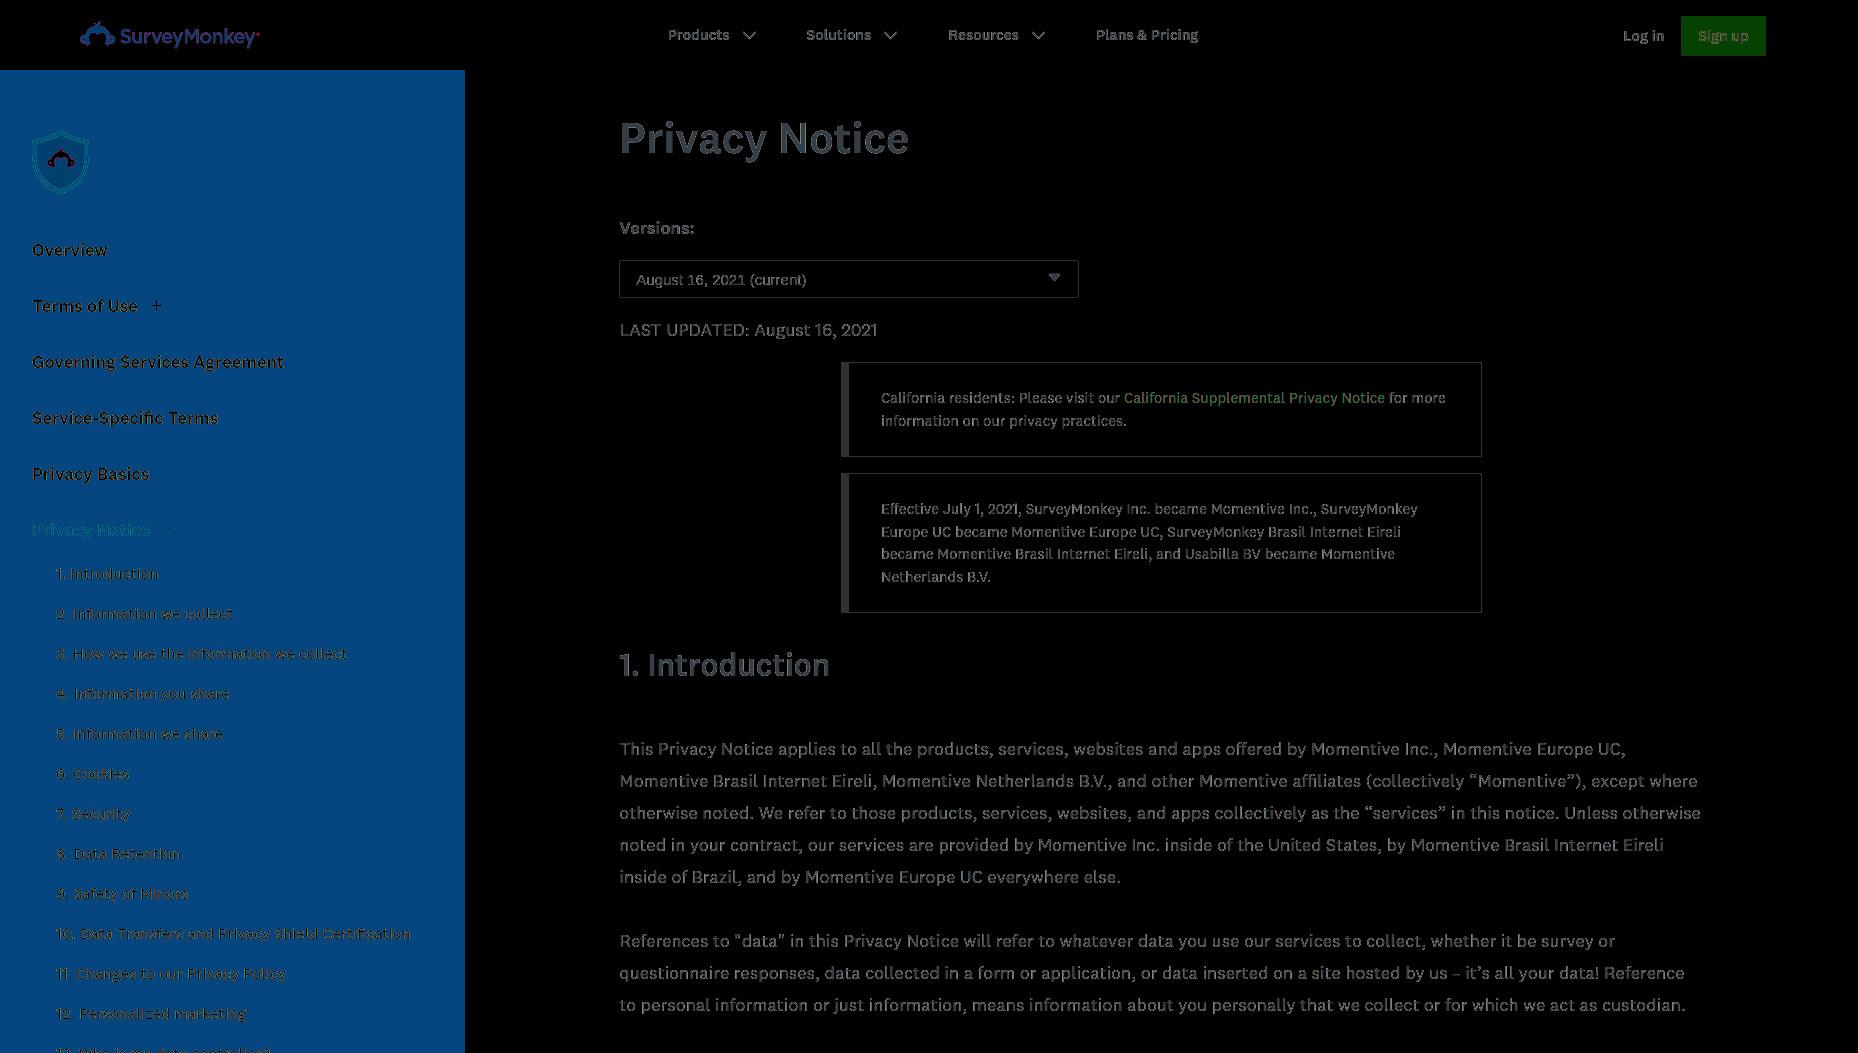Click the 'Versions:' label

click(657, 228)
